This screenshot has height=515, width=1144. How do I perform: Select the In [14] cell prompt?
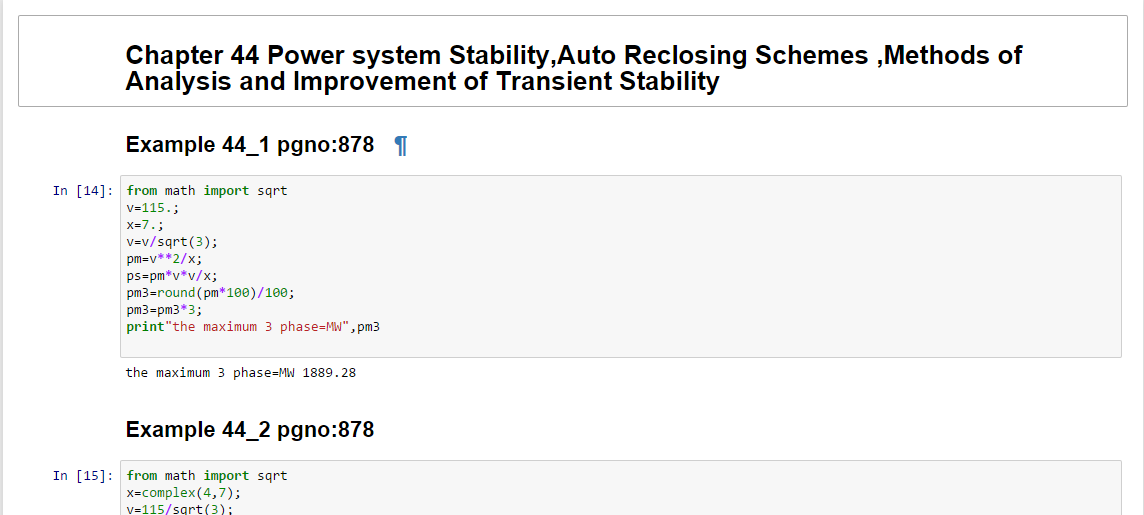[x=83, y=191]
